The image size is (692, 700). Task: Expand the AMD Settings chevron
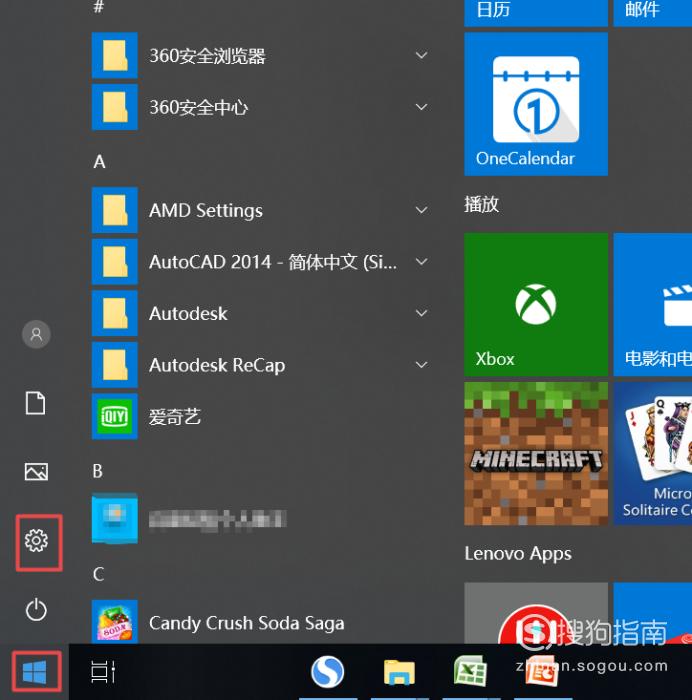[x=421, y=210]
